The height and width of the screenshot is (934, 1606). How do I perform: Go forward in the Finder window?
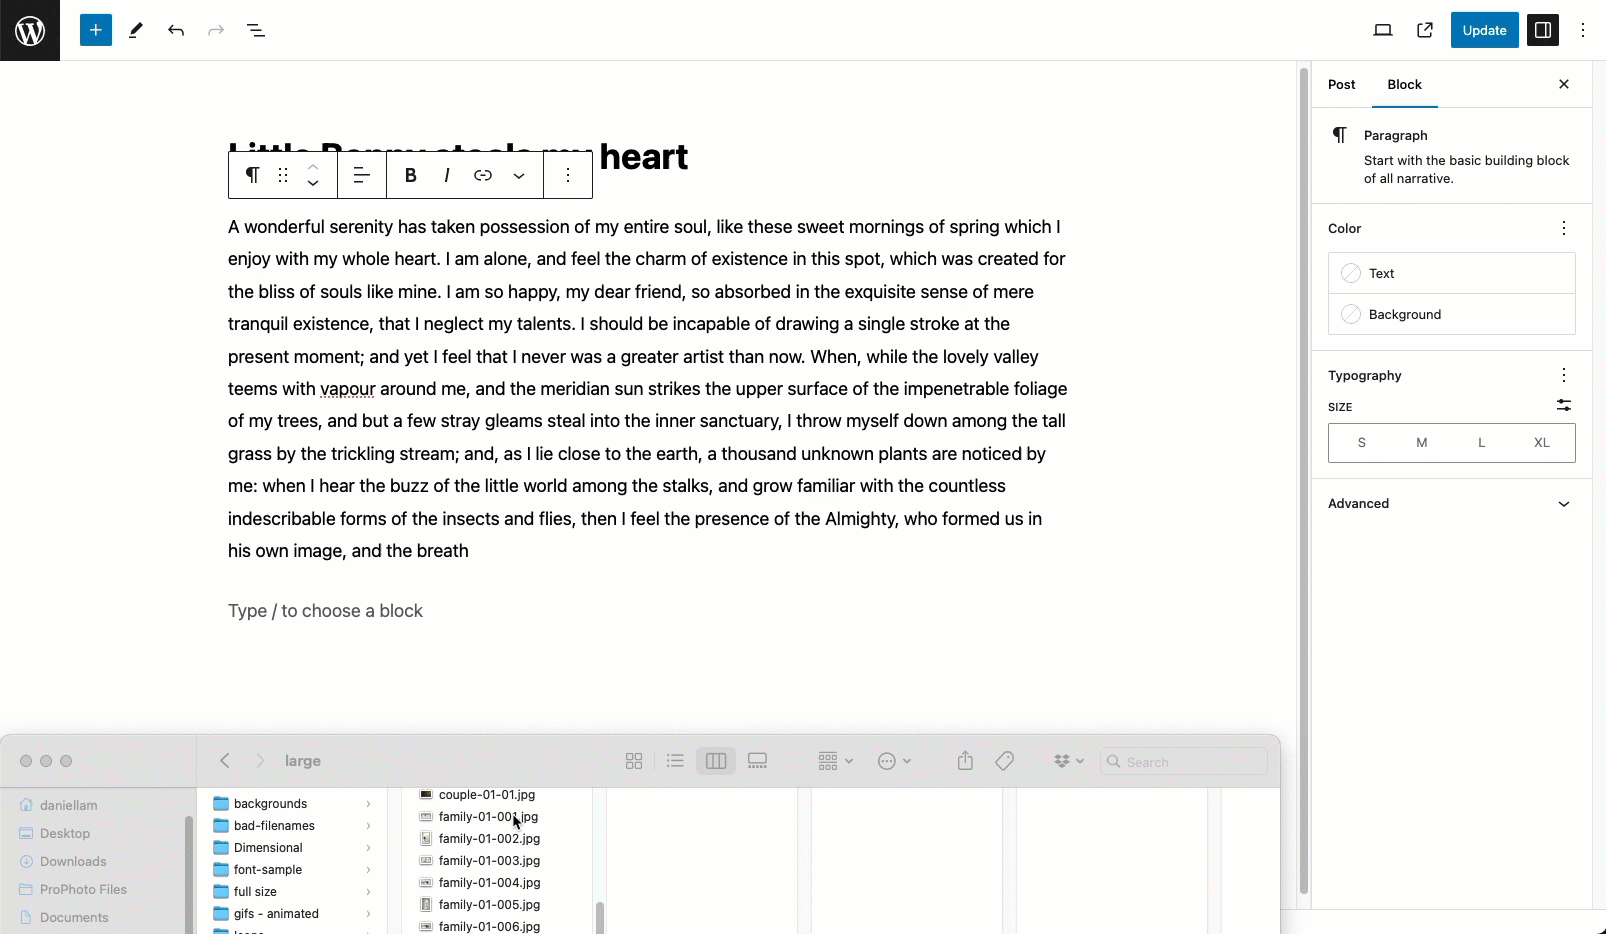pyautogui.click(x=260, y=761)
